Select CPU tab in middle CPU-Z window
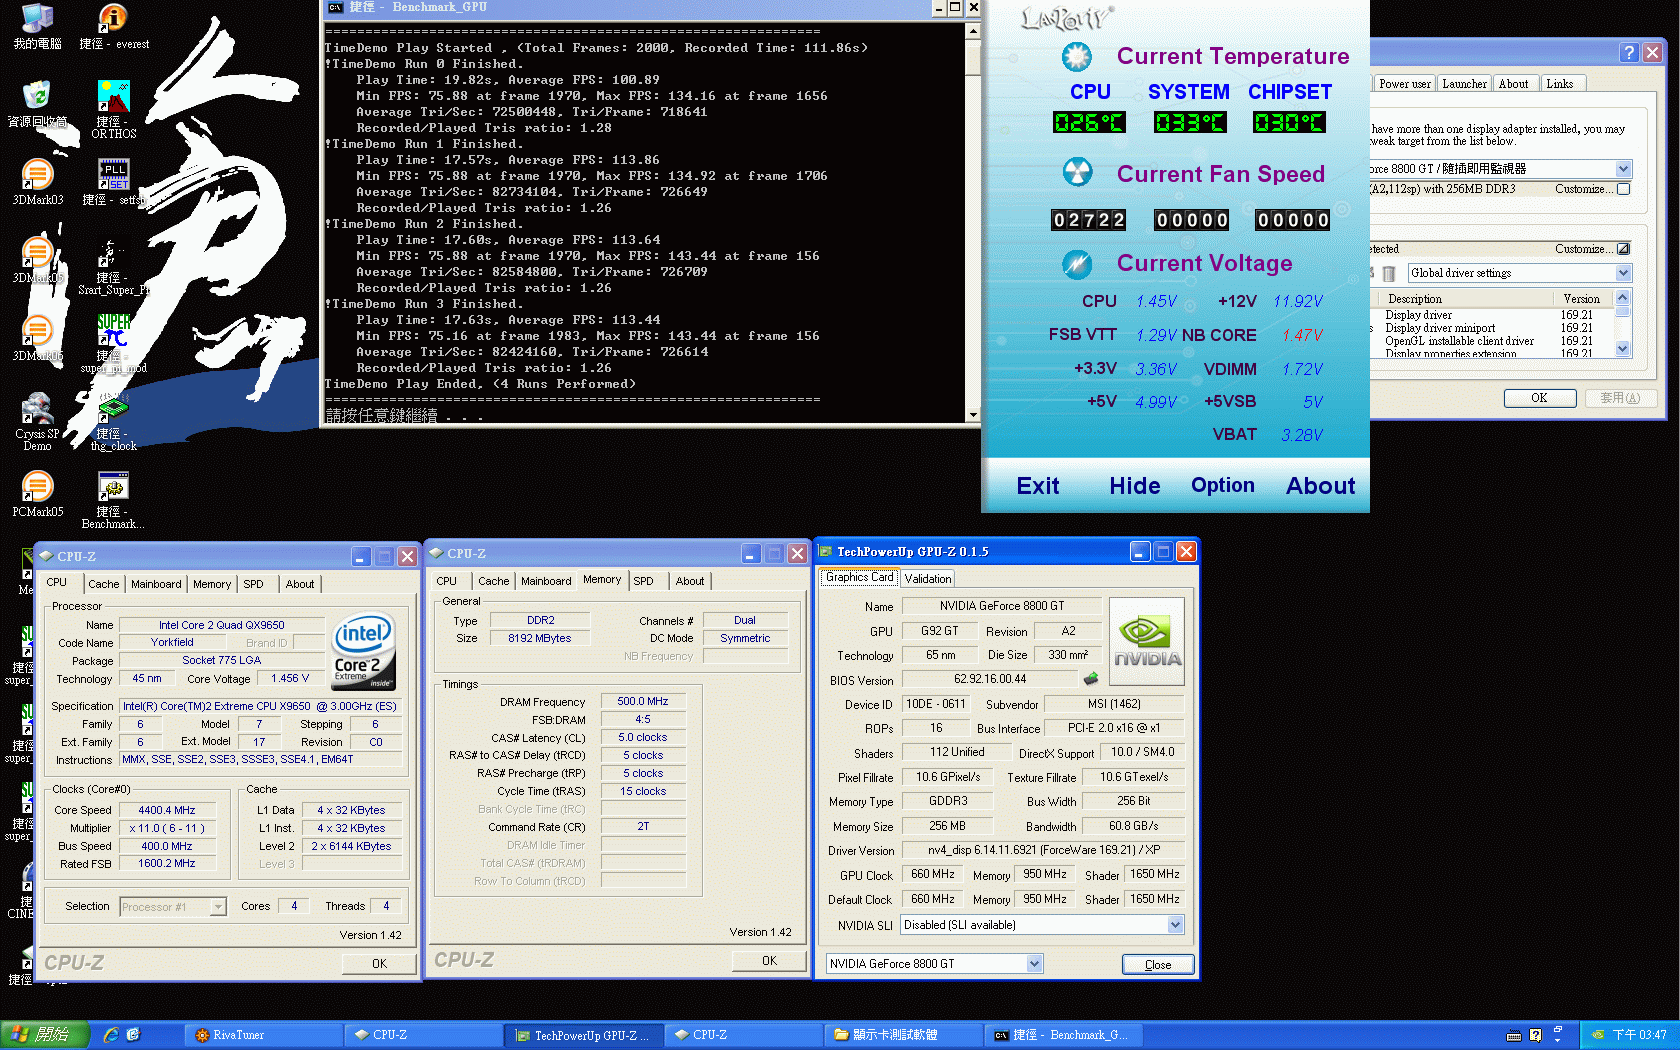This screenshot has height=1050, width=1680. pos(446,581)
